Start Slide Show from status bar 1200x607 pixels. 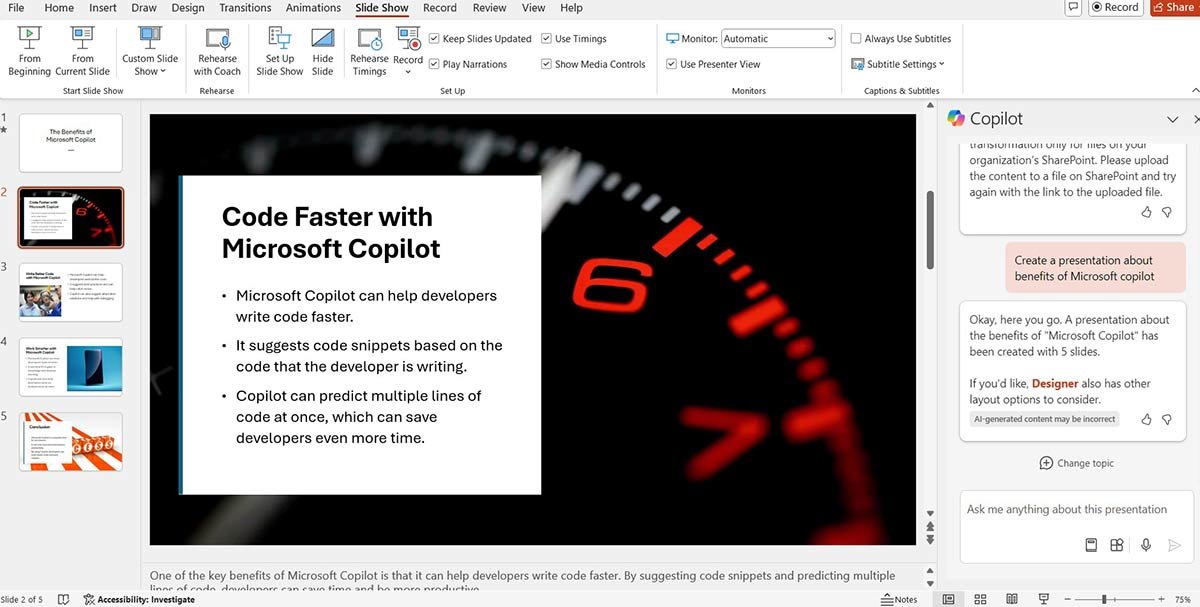[1044, 598]
